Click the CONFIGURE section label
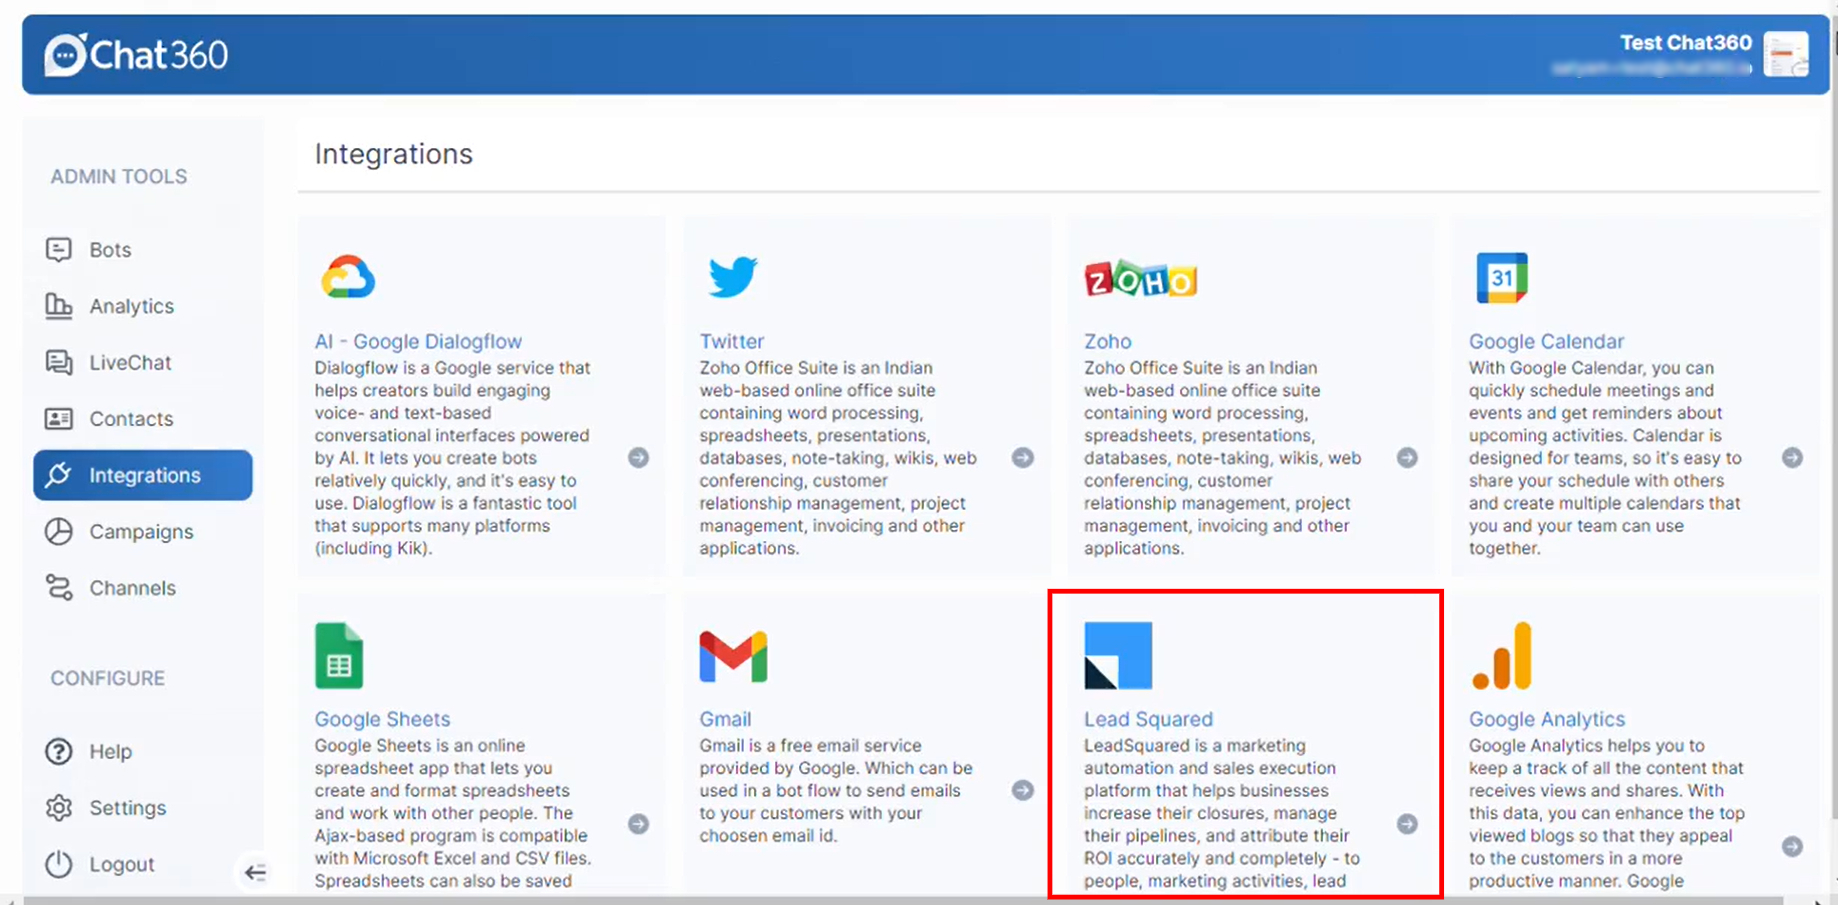The height and width of the screenshot is (905, 1838). click(x=108, y=678)
